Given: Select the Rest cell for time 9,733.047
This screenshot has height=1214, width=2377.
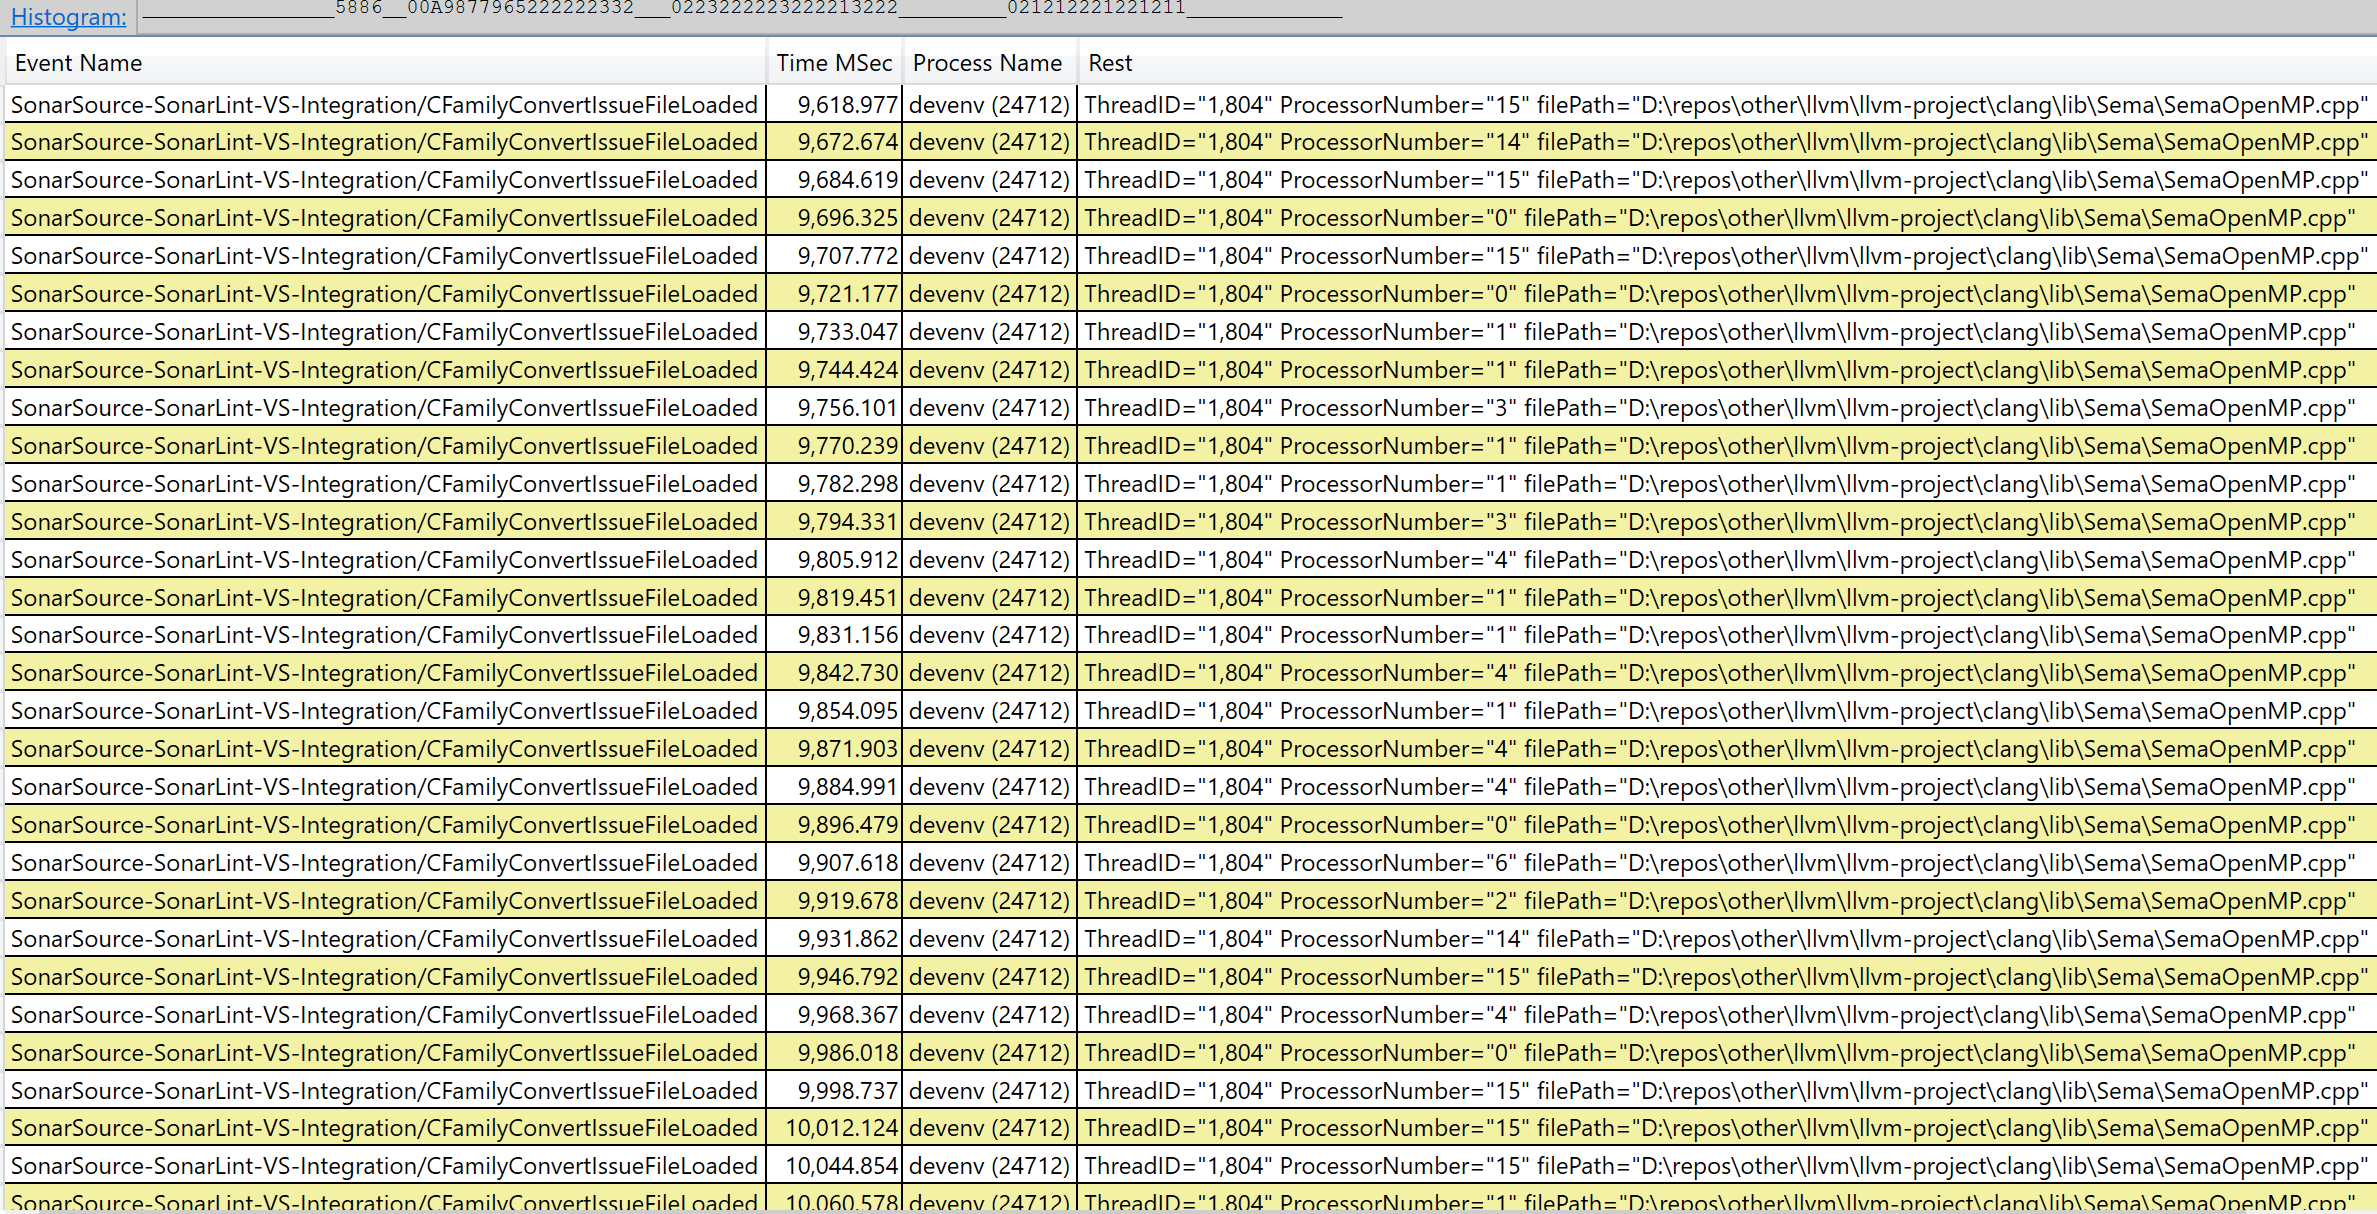Looking at the screenshot, I should click(x=1718, y=332).
